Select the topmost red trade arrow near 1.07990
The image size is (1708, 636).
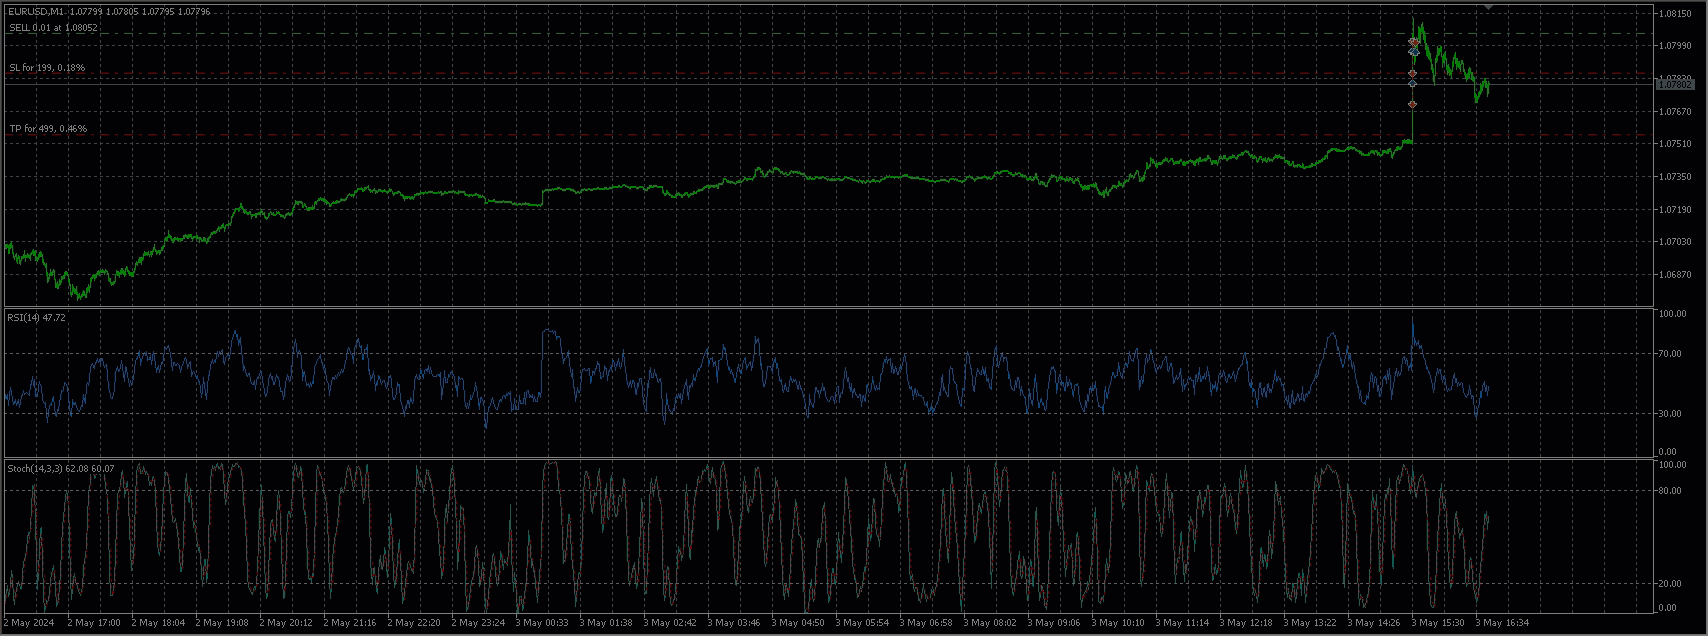point(1413,42)
